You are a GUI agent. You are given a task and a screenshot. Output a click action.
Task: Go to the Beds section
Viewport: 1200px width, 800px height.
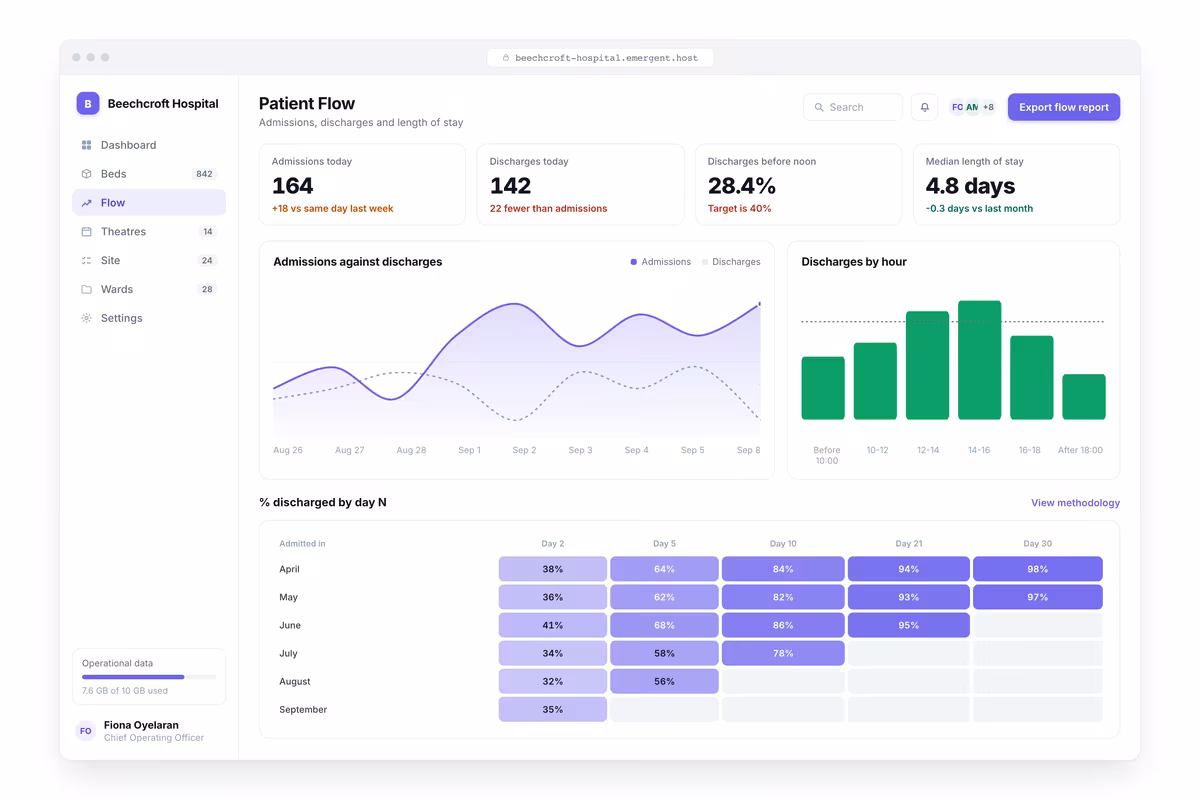click(149, 174)
